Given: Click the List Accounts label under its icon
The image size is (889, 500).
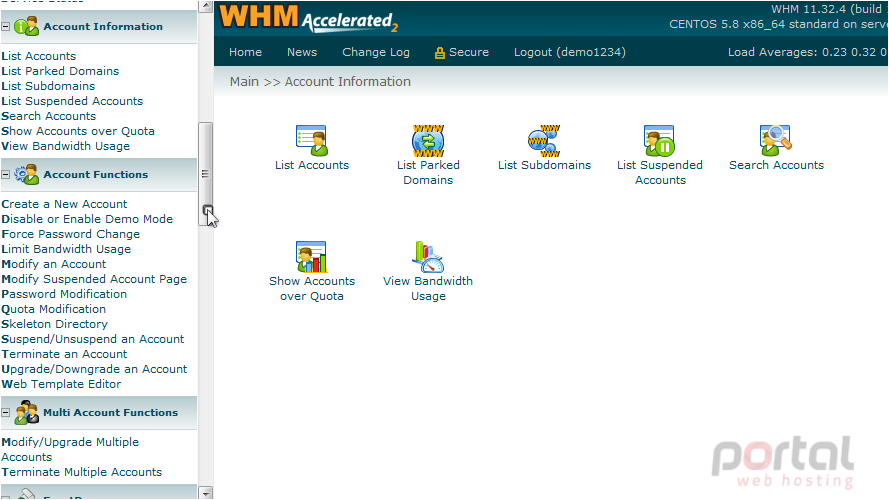Looking at the screenshot, I should [312, 165].
